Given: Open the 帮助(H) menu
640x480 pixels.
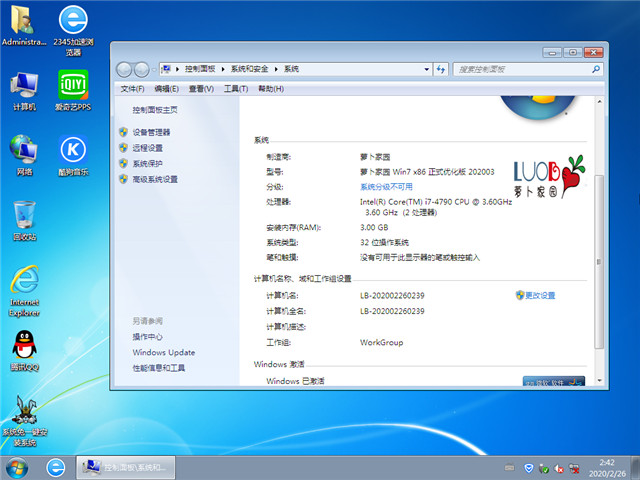Looking at the screenshot, I should [x=271, y=89].
